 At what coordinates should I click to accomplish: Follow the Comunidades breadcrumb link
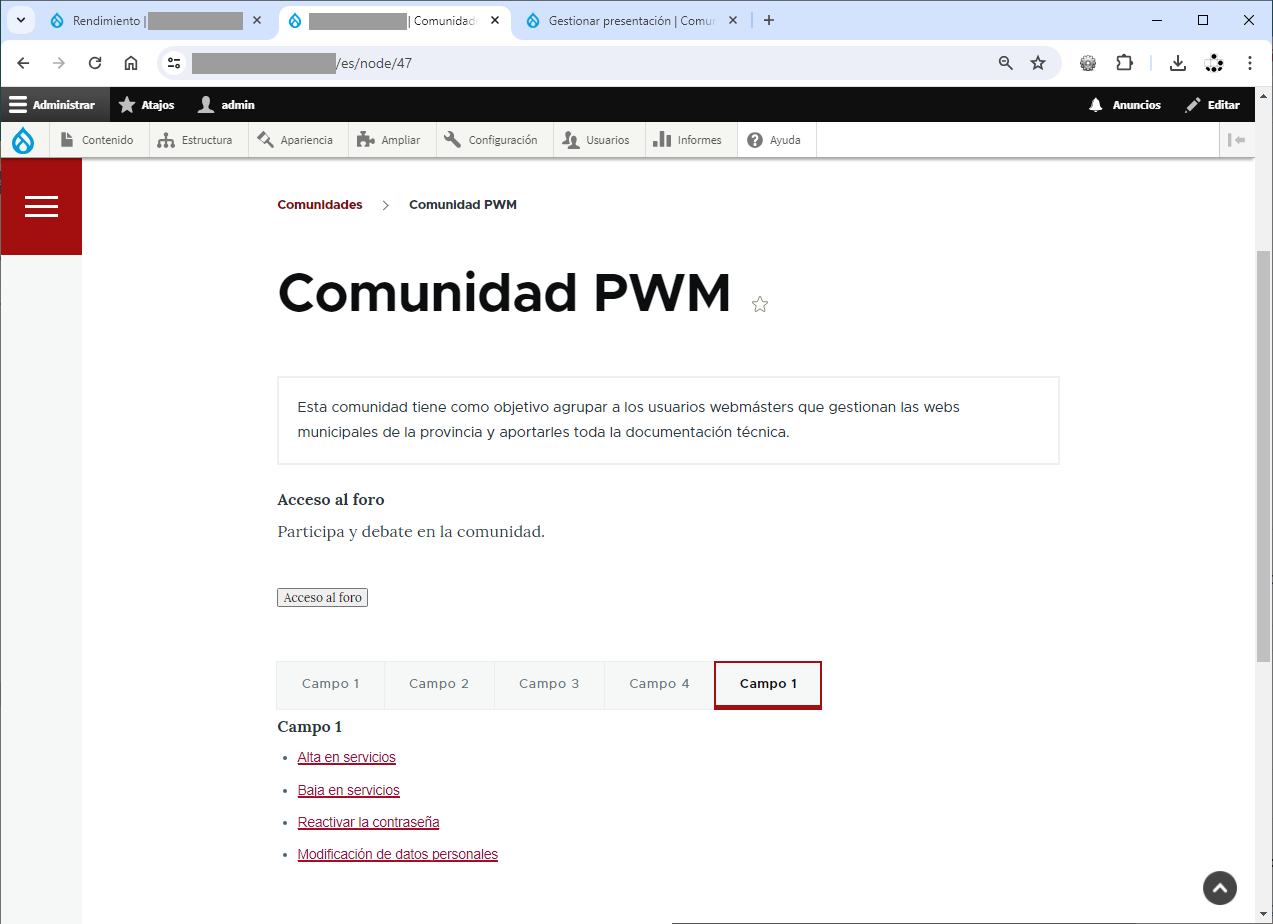[x=320, y=204]
